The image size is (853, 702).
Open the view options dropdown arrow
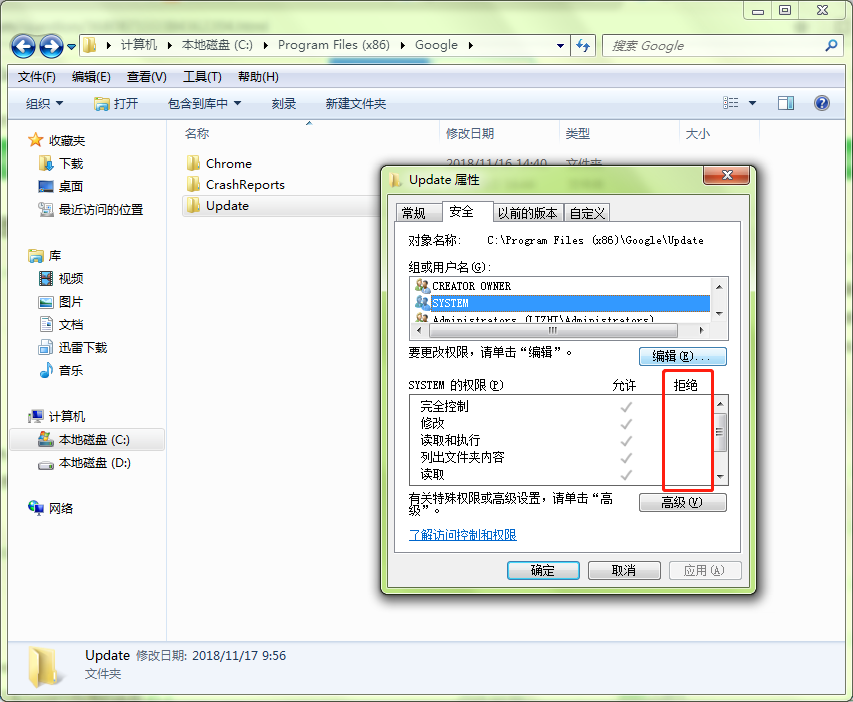[x=752, y=103]
